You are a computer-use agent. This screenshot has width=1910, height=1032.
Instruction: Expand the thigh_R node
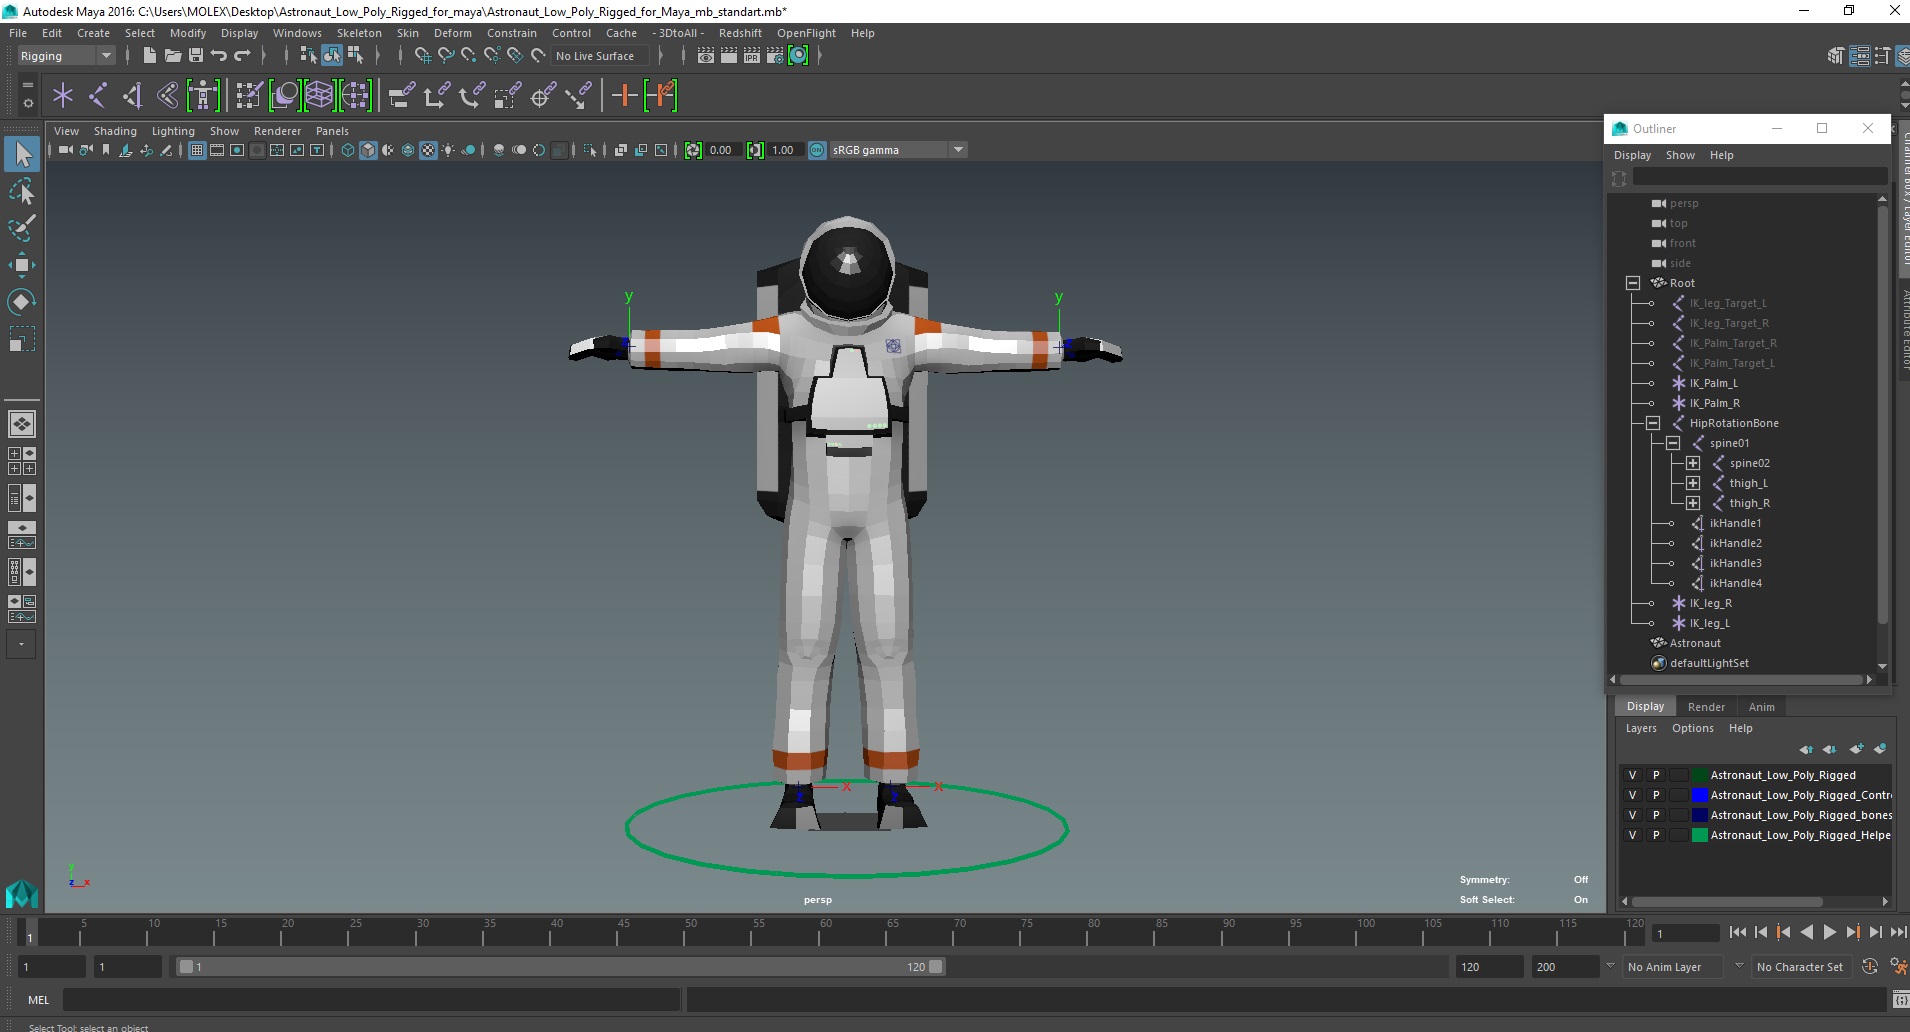1693,503
